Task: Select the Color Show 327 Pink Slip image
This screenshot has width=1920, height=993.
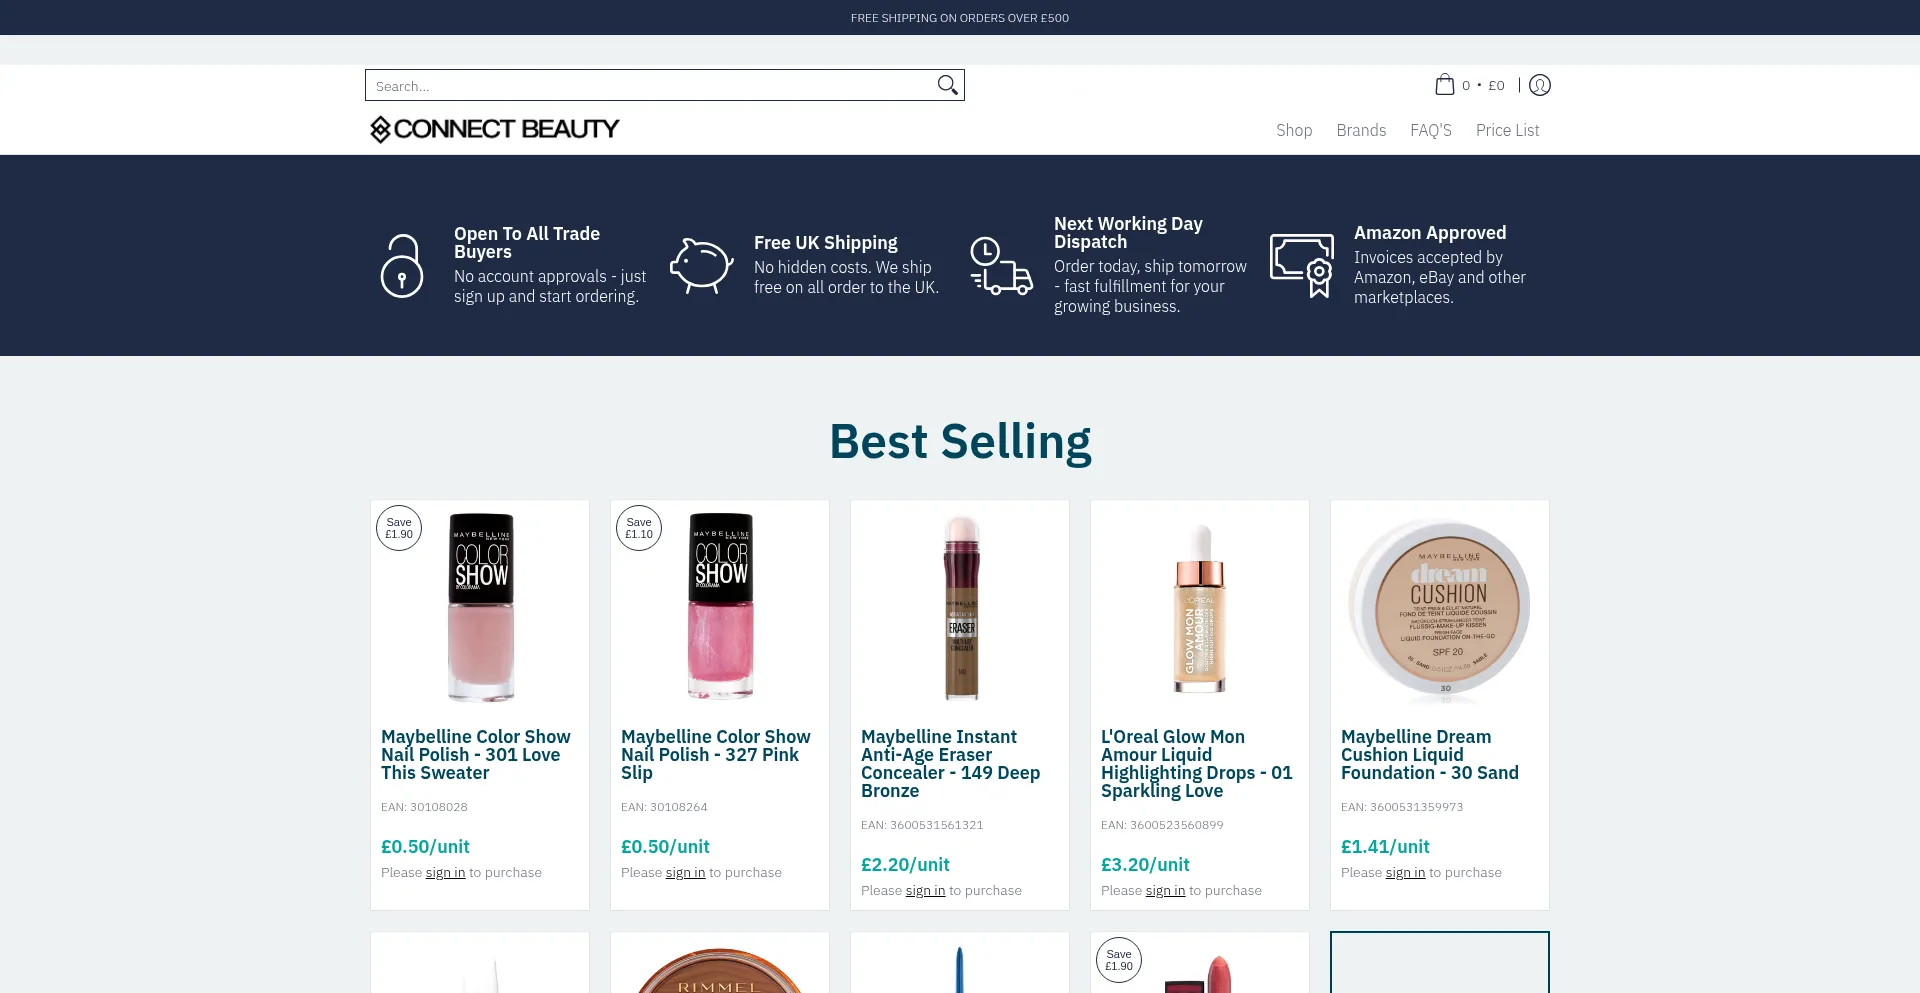Action: [x=720, y=606]
